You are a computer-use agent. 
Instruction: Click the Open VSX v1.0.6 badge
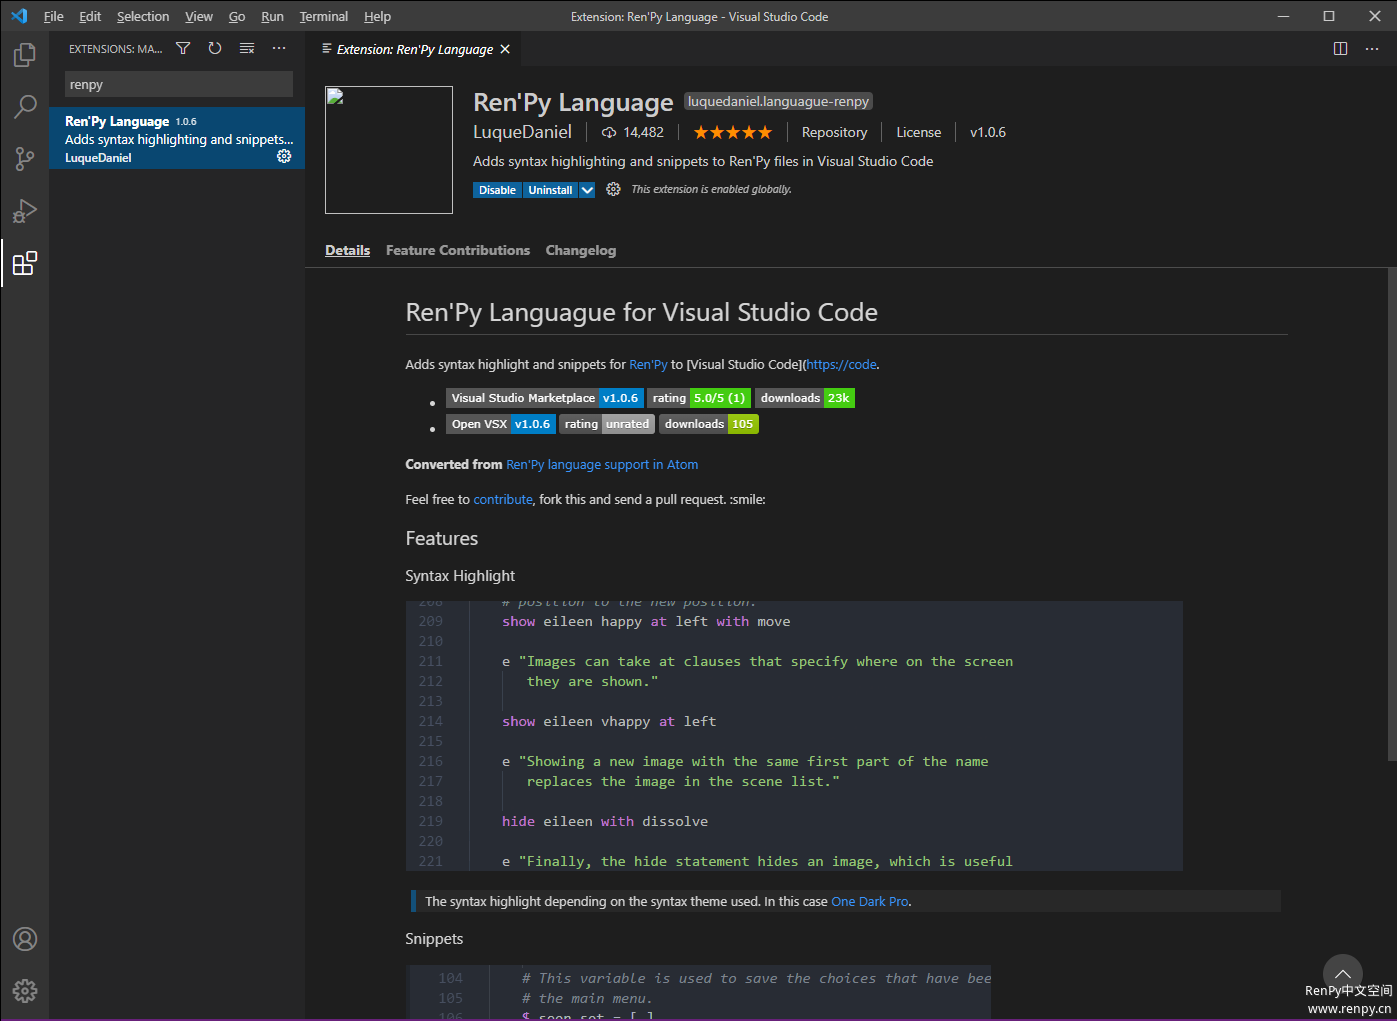[501, 424]
